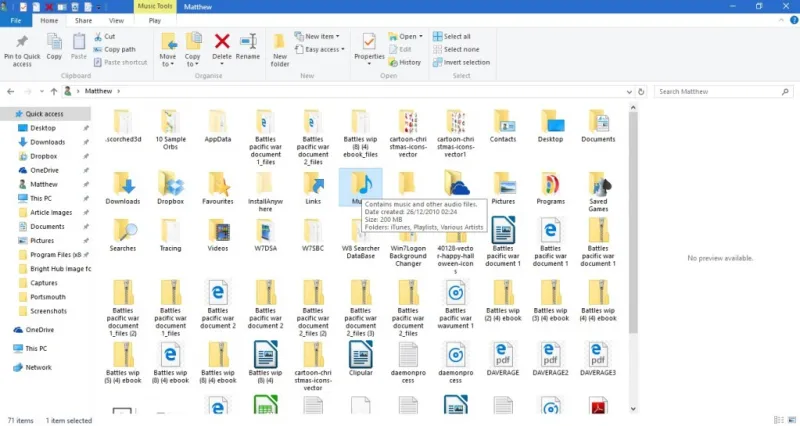Click Select all in the ribbon
Screen dimensions: 800x426
[x=456, y=36]
